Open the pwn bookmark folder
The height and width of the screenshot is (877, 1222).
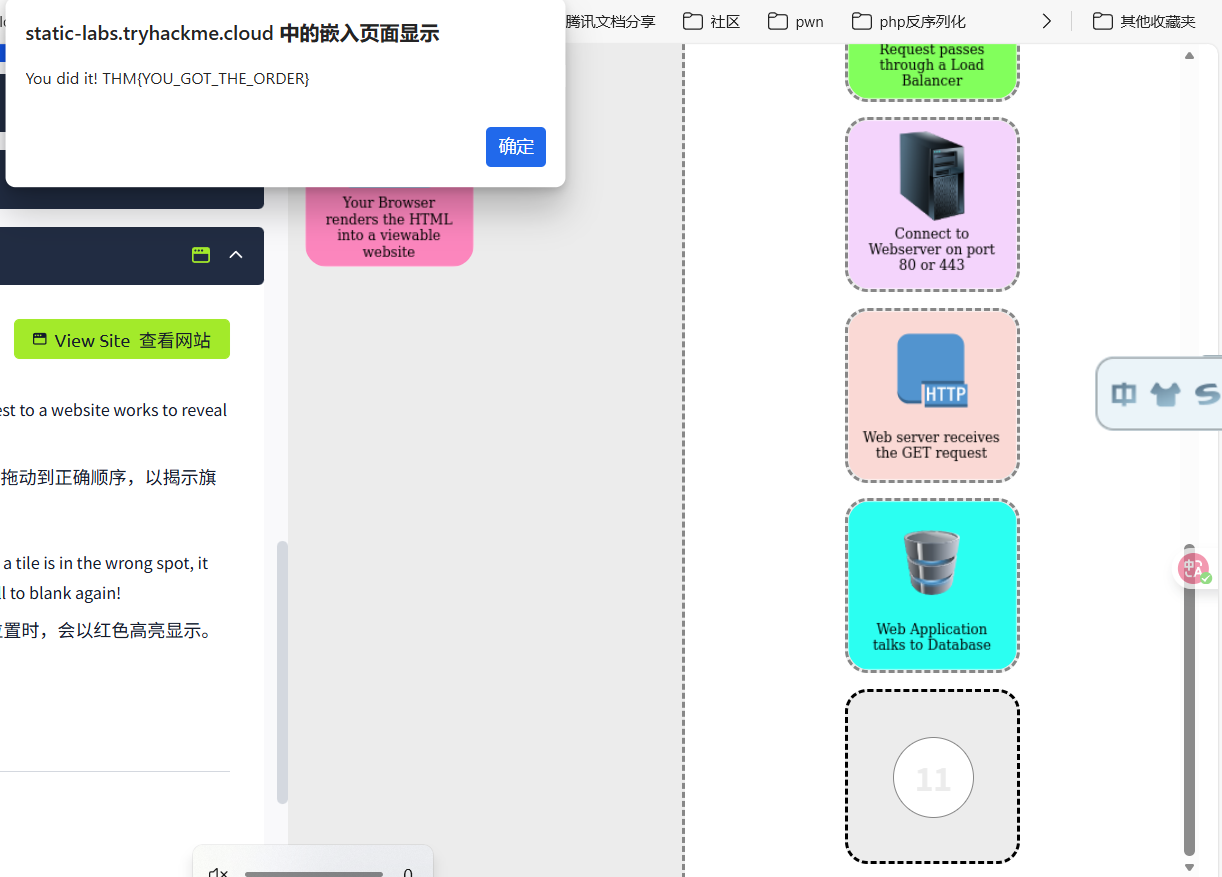coord(796,21)
